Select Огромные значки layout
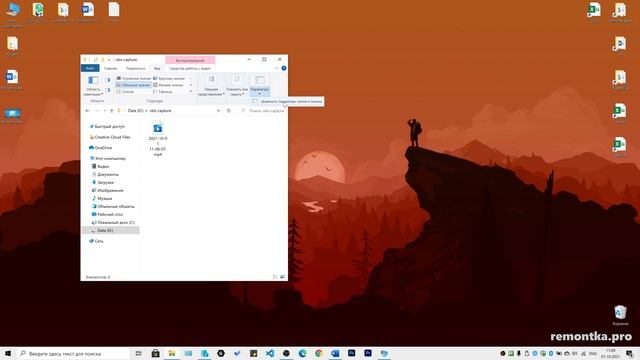Screen dimensions: 640x360 click(x=133, y=78)
